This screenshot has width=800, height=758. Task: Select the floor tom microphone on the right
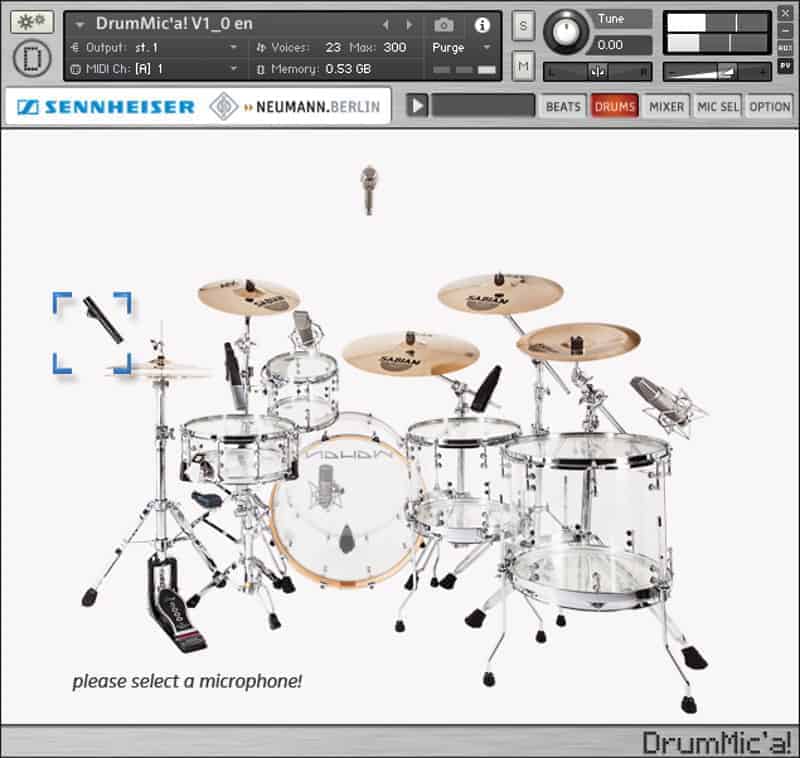tap(662, 398)
